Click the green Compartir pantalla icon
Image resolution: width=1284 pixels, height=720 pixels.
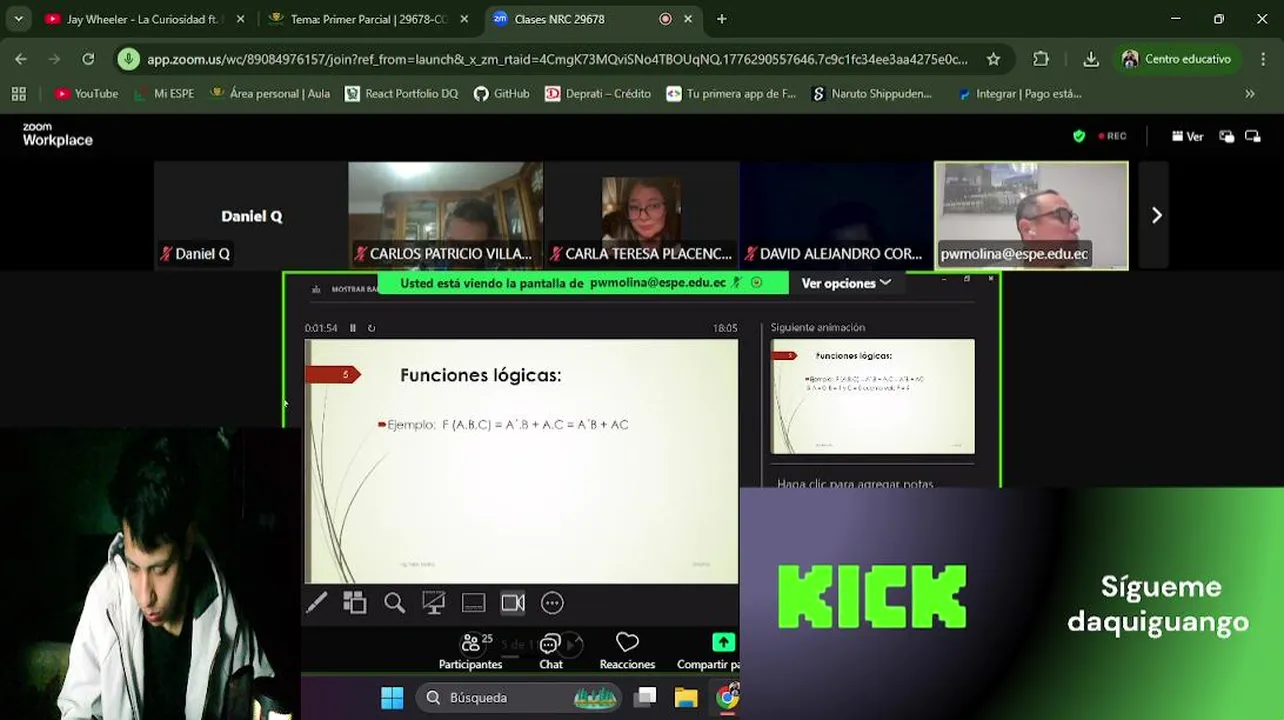point(723,643)
